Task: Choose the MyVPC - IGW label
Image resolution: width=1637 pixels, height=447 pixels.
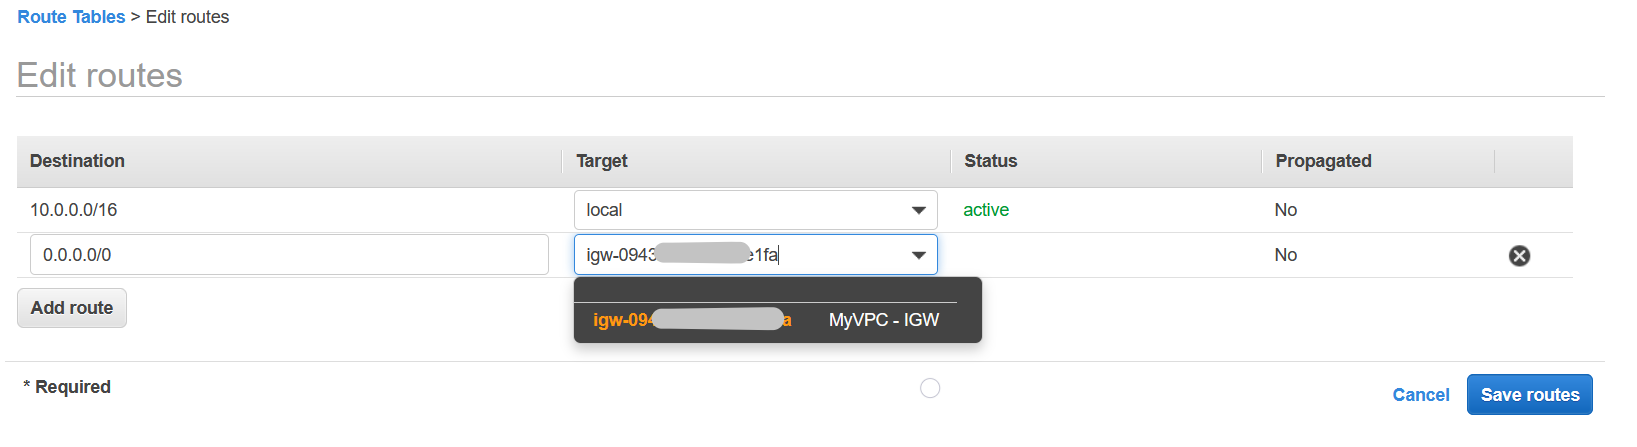Action: (x=884, y=320)
